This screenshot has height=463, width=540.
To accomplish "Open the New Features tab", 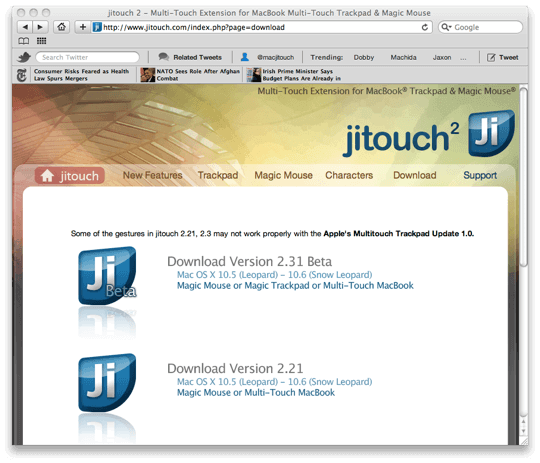I will (x=153, y=175).
